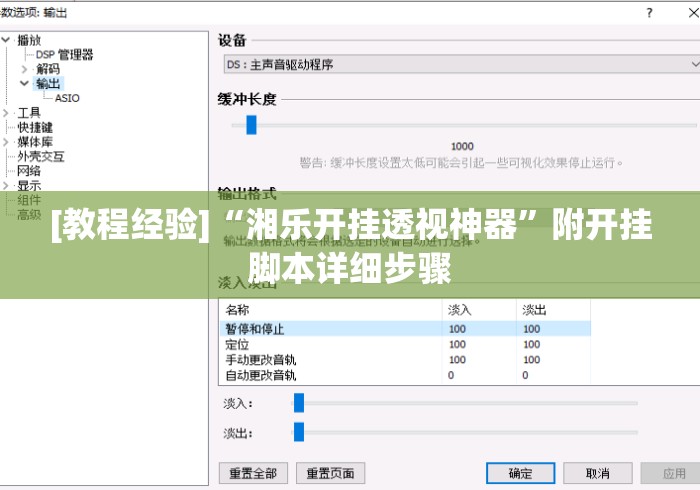The height and width of the screenshot is (490, 700).
Task: Click the 应用 button
Action: coord(673,473)
